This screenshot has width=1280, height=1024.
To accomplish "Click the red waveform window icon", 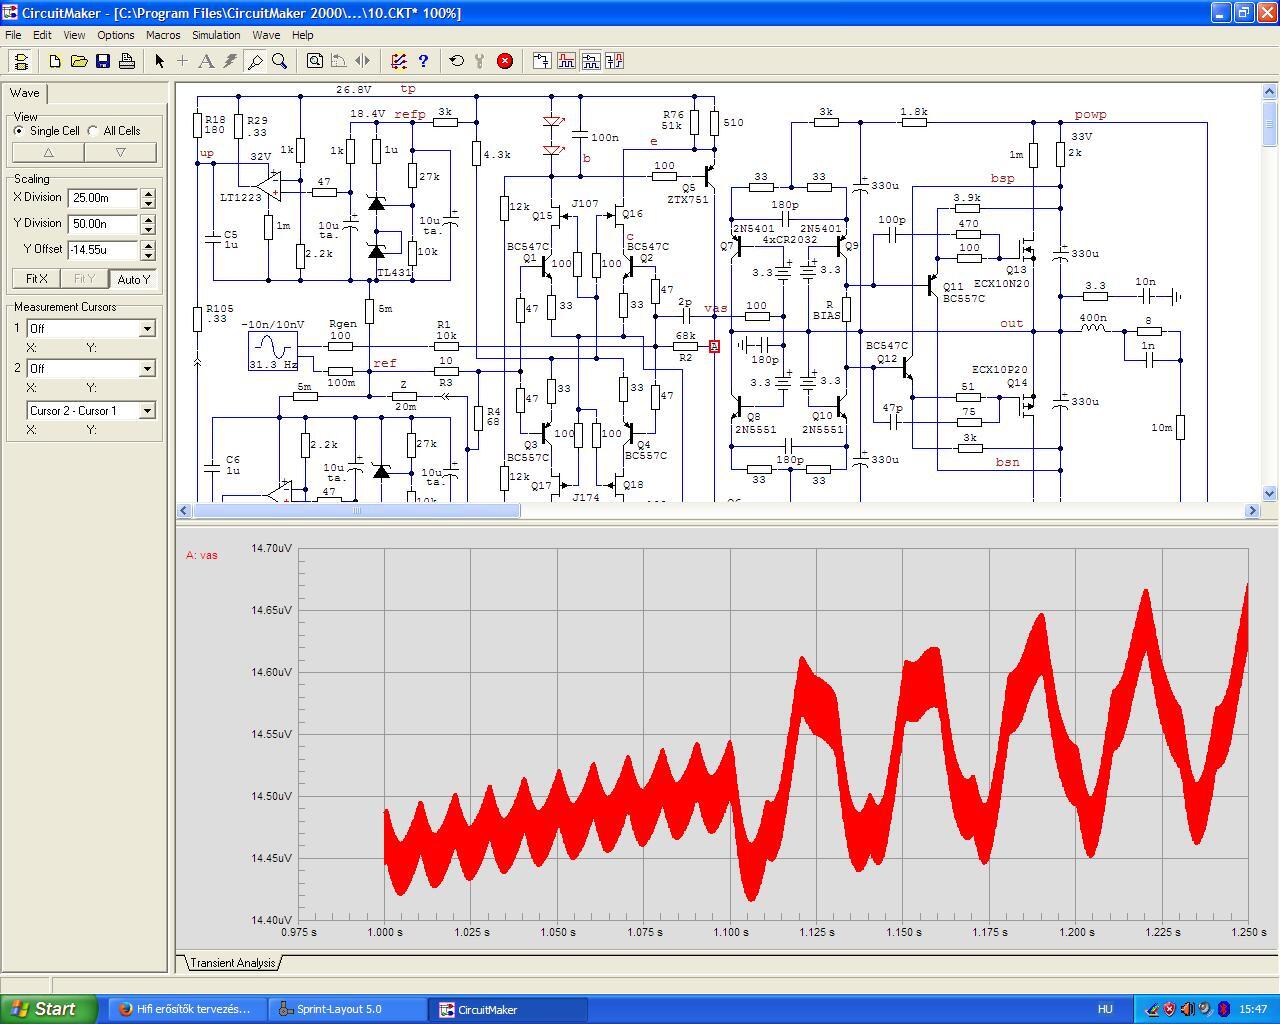I will (566, 61).
